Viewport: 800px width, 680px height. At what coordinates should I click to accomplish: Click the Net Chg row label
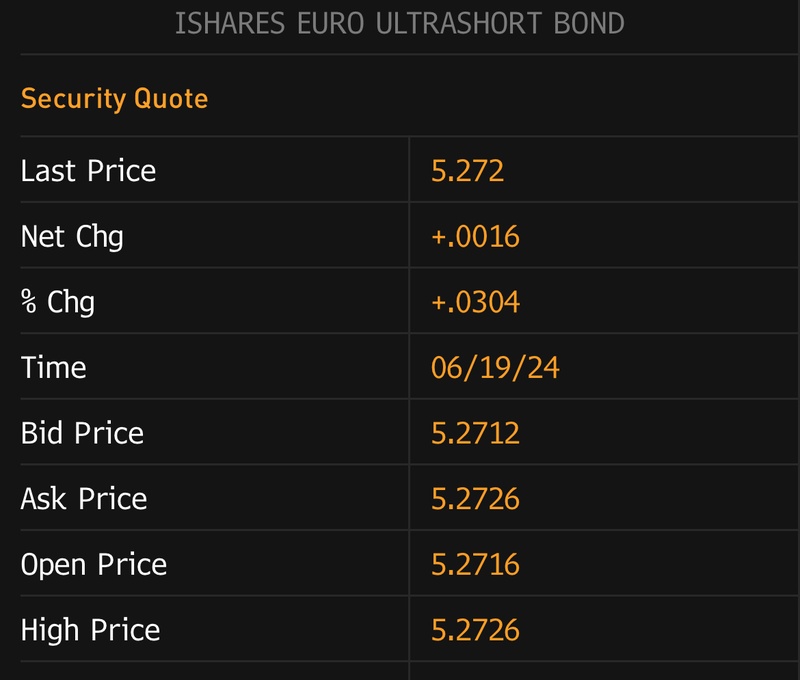[x=71, y=237]
